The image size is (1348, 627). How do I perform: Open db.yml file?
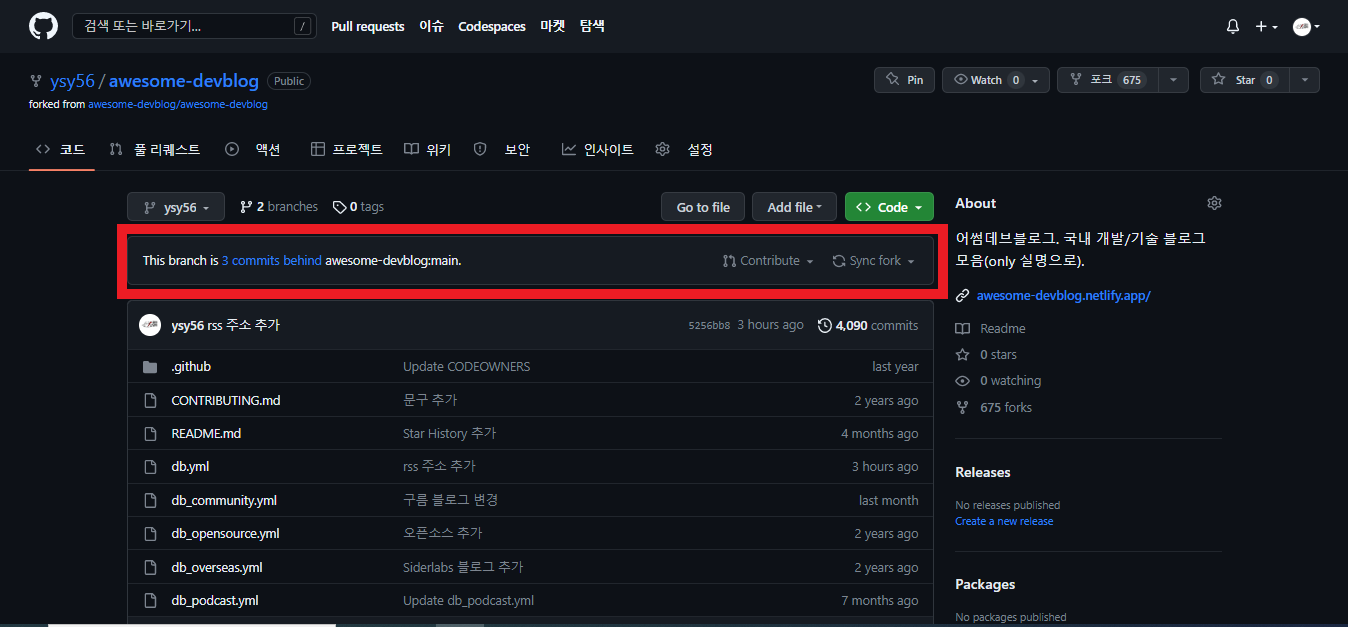pos(190,467)
